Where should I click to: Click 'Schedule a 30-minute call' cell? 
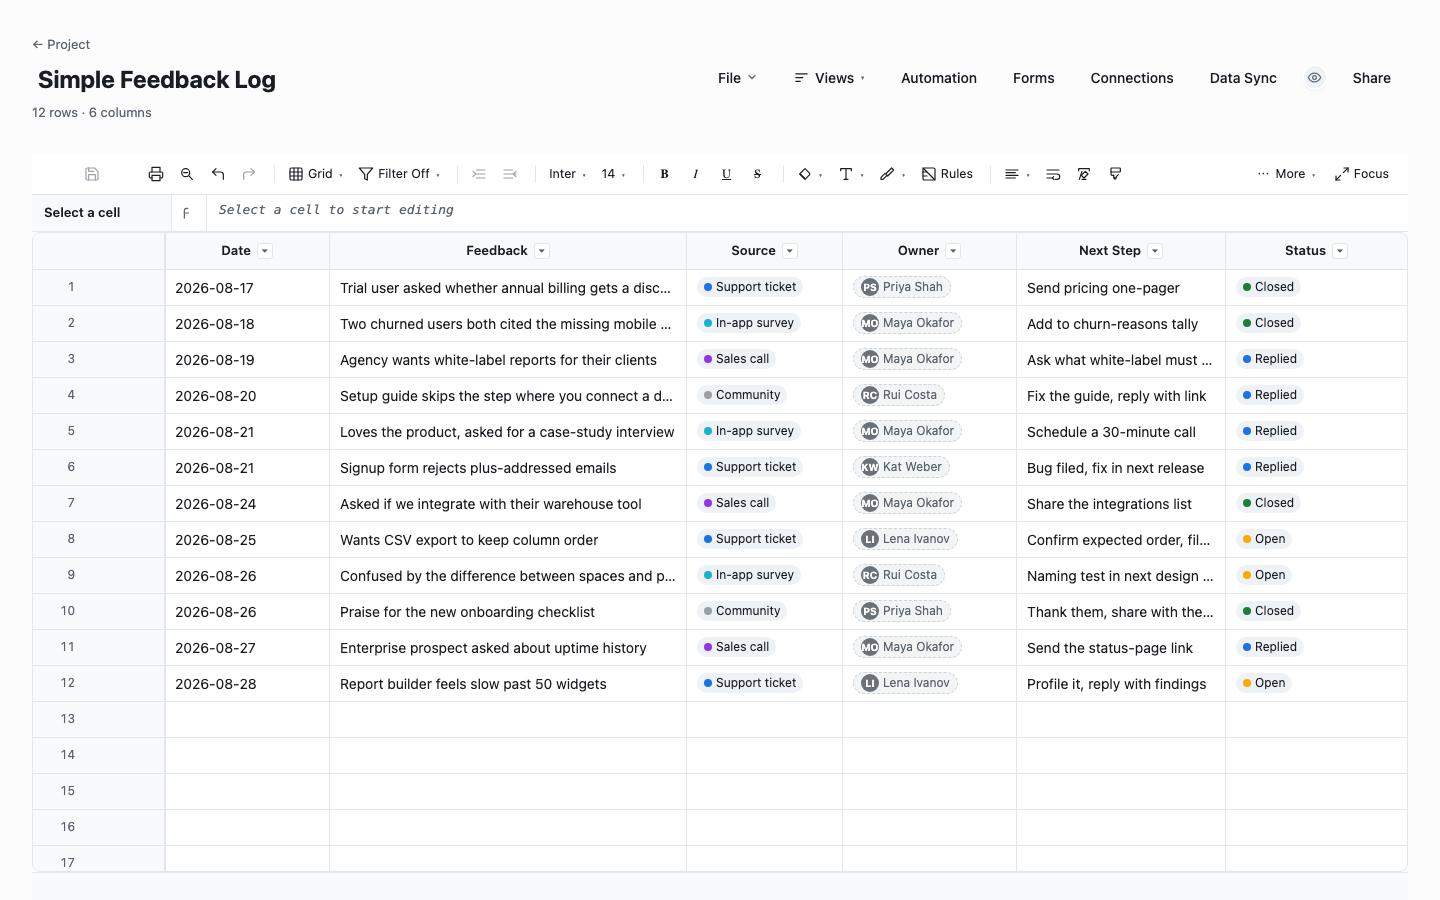[1121, 432]
